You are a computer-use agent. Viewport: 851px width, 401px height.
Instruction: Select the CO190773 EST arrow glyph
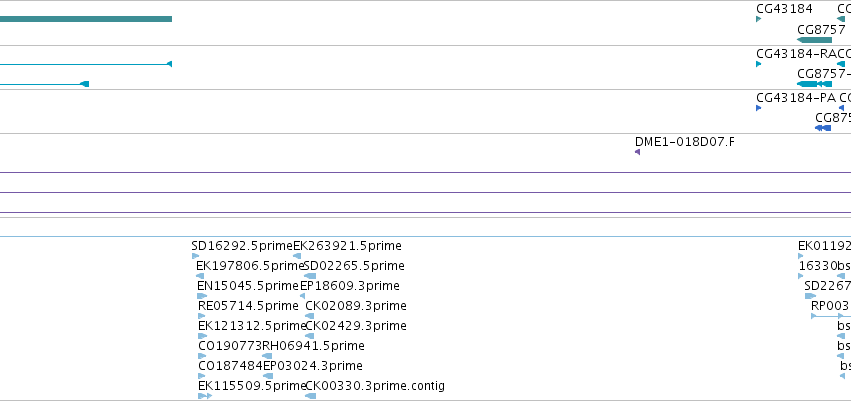[x=202, y=356]
